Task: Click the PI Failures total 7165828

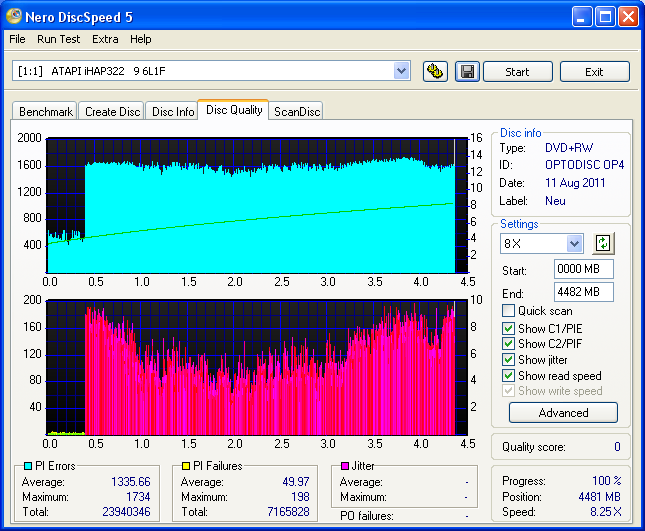Action: (x=288, y=512)
